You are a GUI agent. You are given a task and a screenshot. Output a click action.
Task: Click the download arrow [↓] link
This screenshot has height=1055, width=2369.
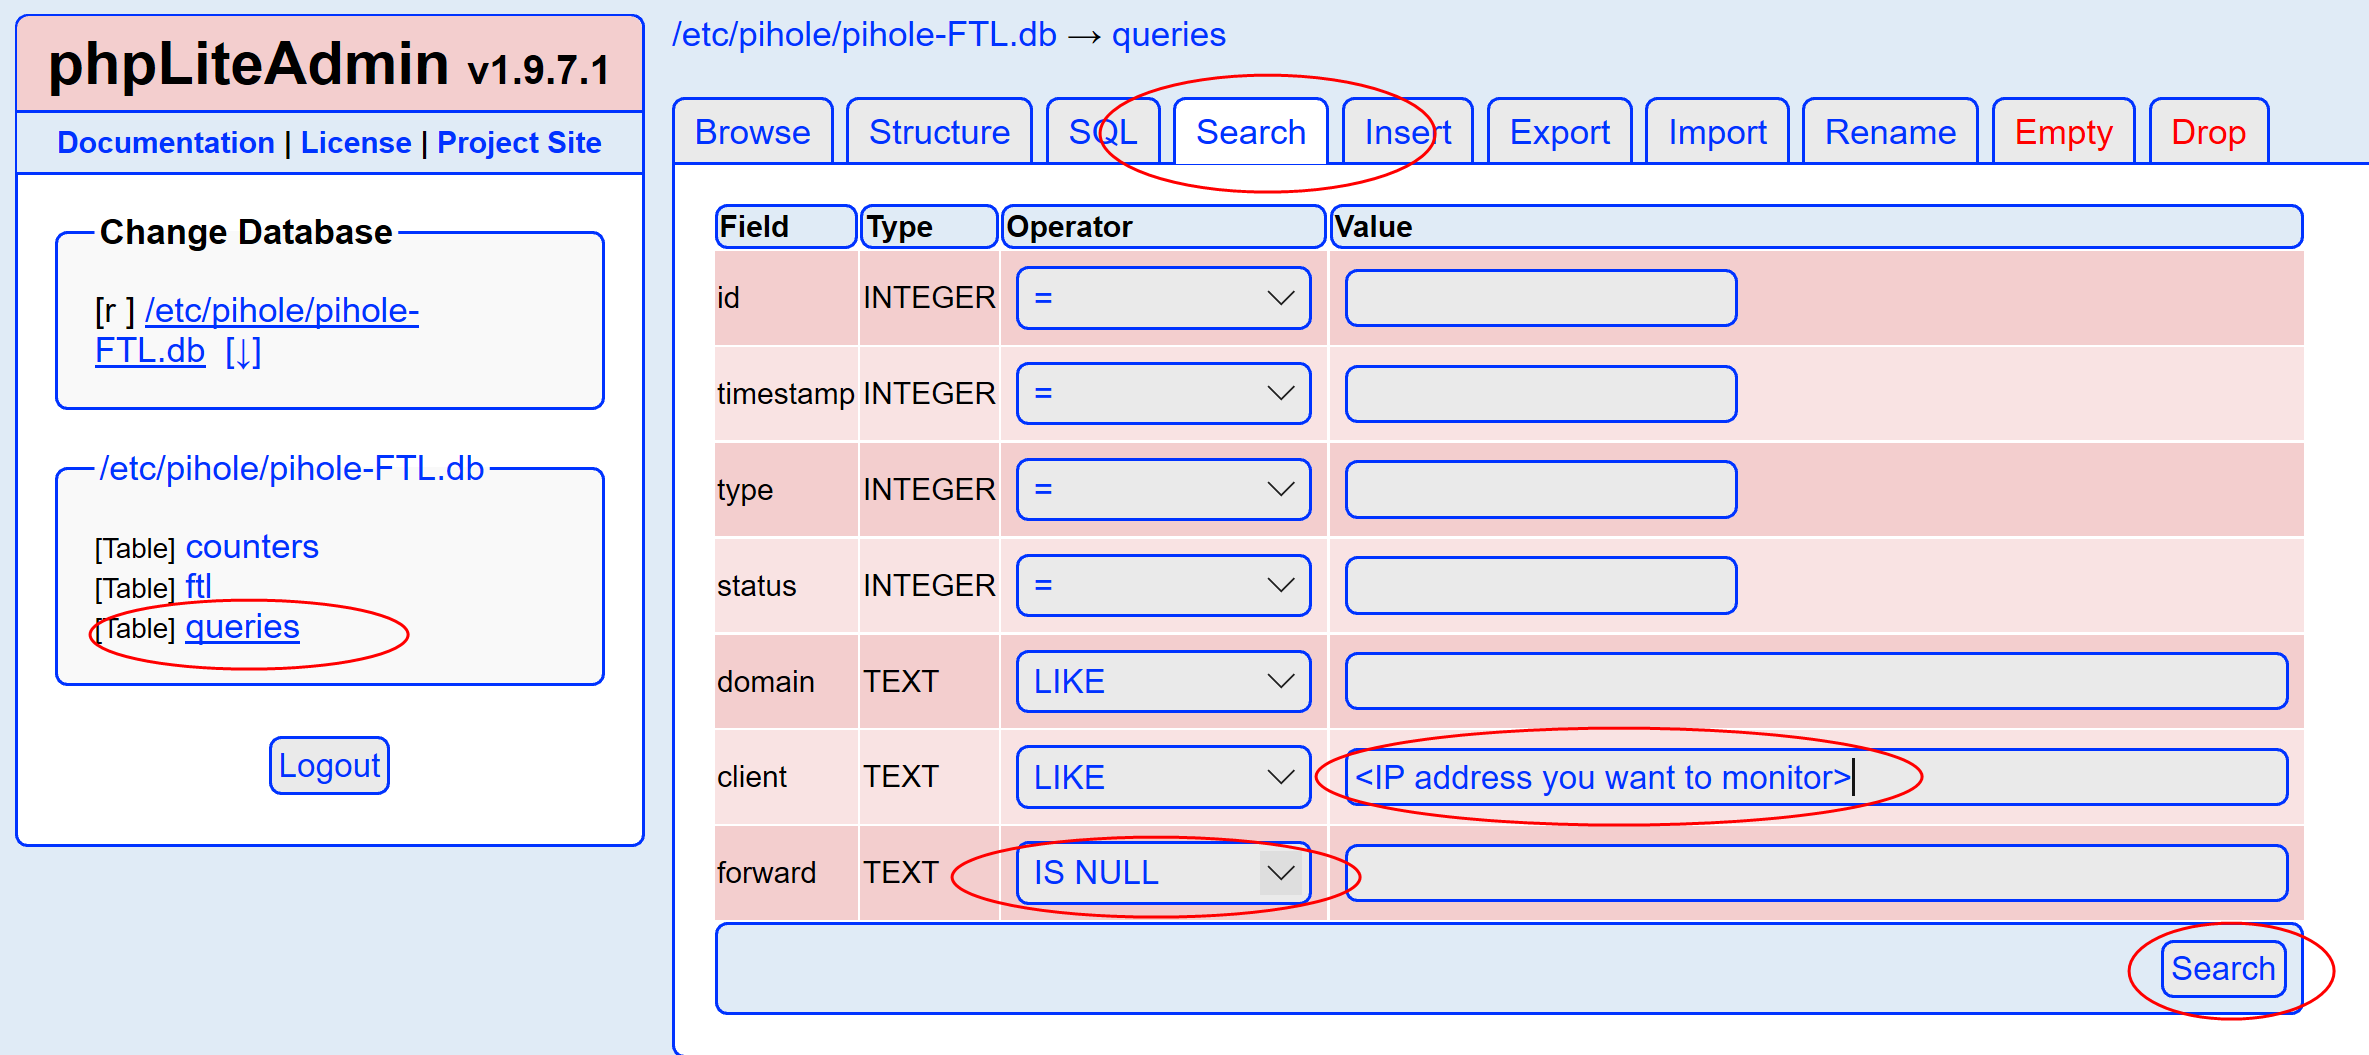pos(243,351)
